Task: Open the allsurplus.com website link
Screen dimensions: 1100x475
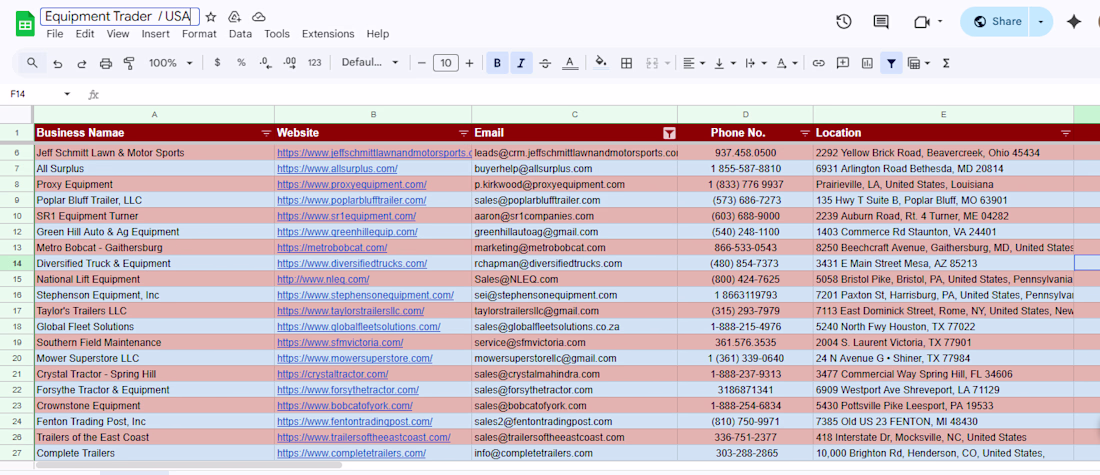Action: (x=337, y=169)
